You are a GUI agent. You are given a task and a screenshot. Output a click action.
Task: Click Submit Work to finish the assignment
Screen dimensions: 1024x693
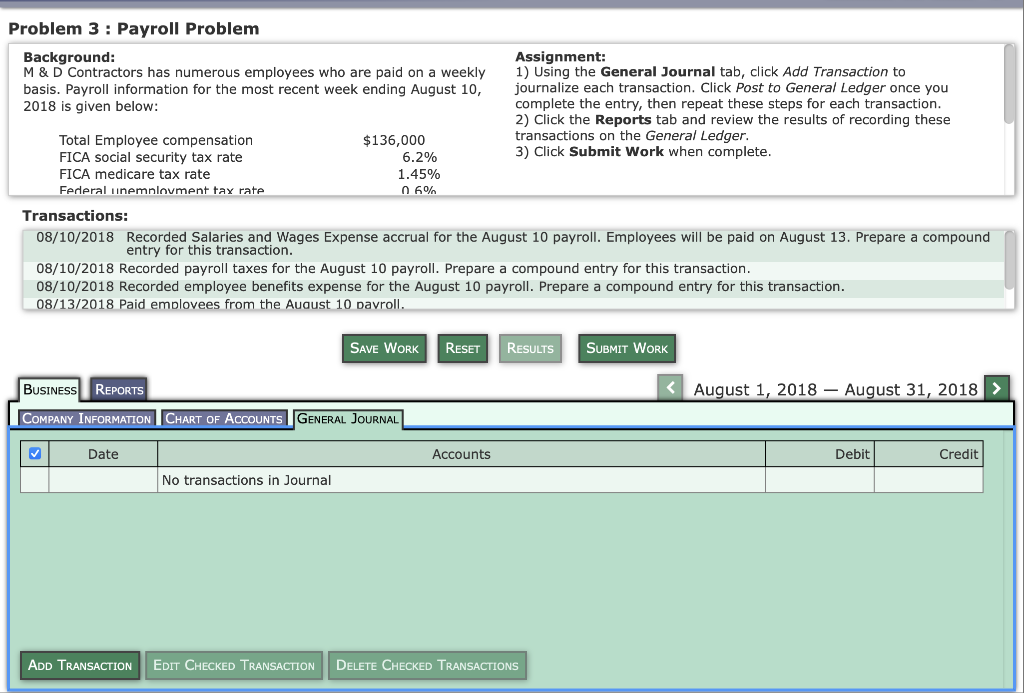(627, 348)
